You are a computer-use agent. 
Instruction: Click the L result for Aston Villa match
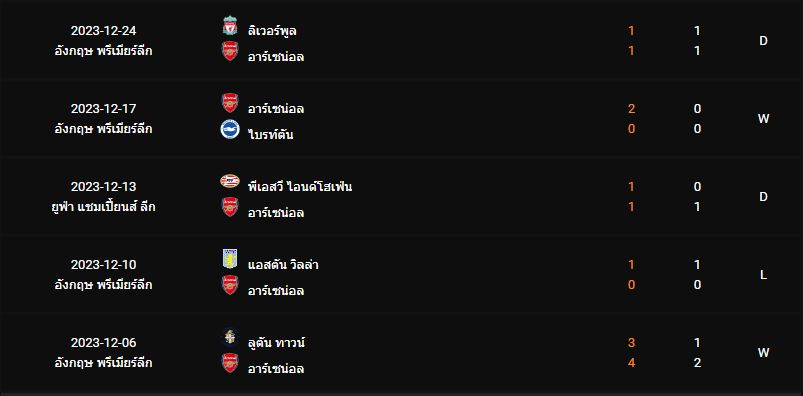[x=763, y=275]
